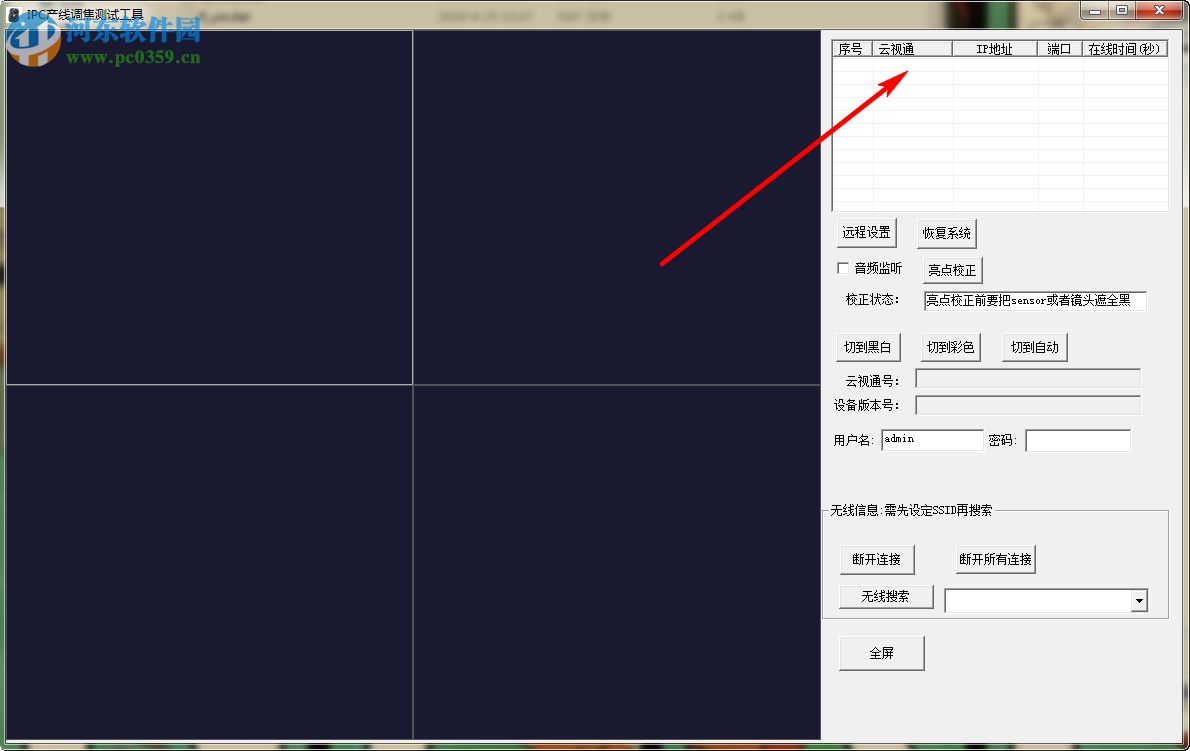Disconnect all devices using 断开所有连接
The width and height of the screenshot is (1190, 751).
[x=996, y=559]
